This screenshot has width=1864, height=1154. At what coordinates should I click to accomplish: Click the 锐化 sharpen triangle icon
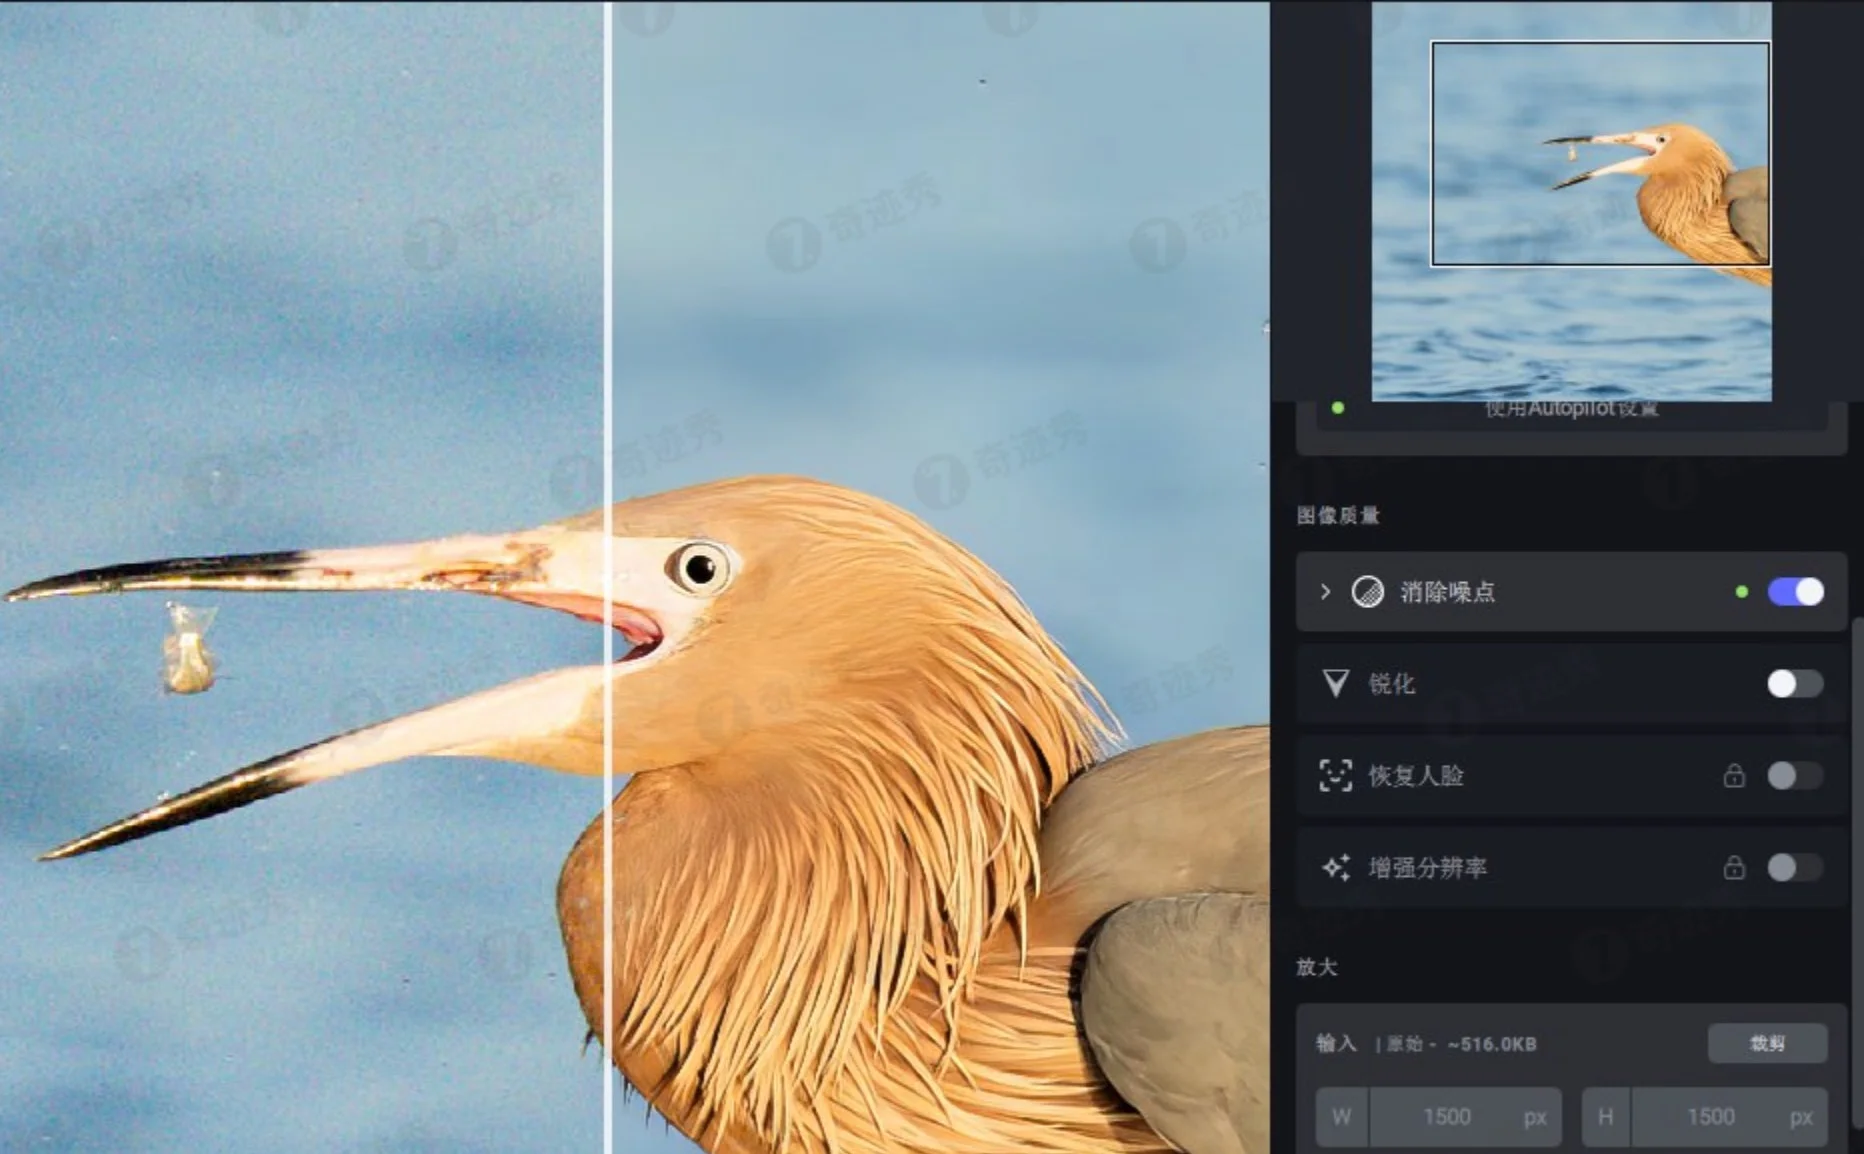1337,684
